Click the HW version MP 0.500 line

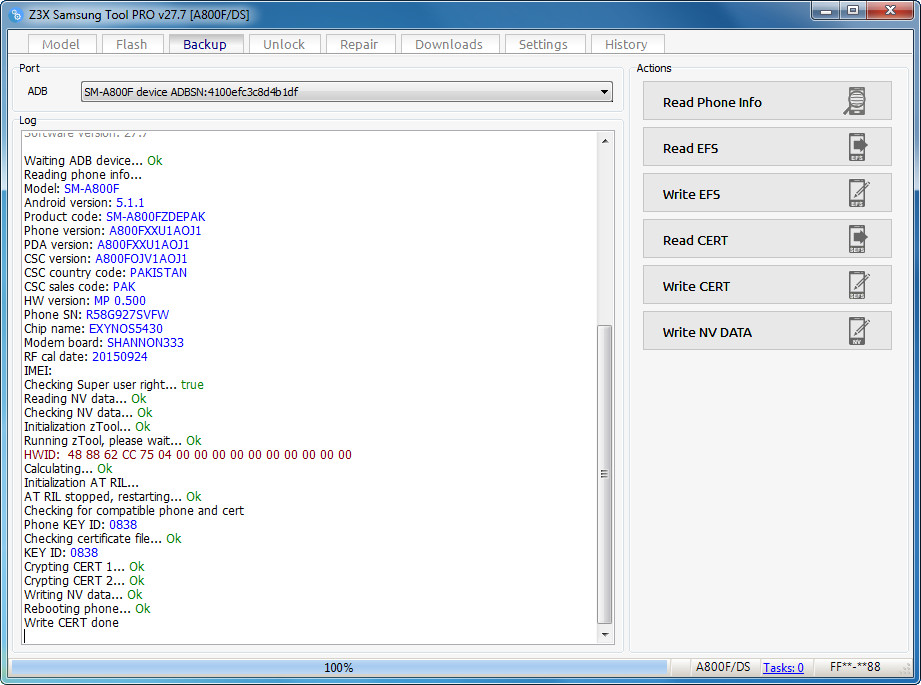pyautogui.click(x=85, y=301)
